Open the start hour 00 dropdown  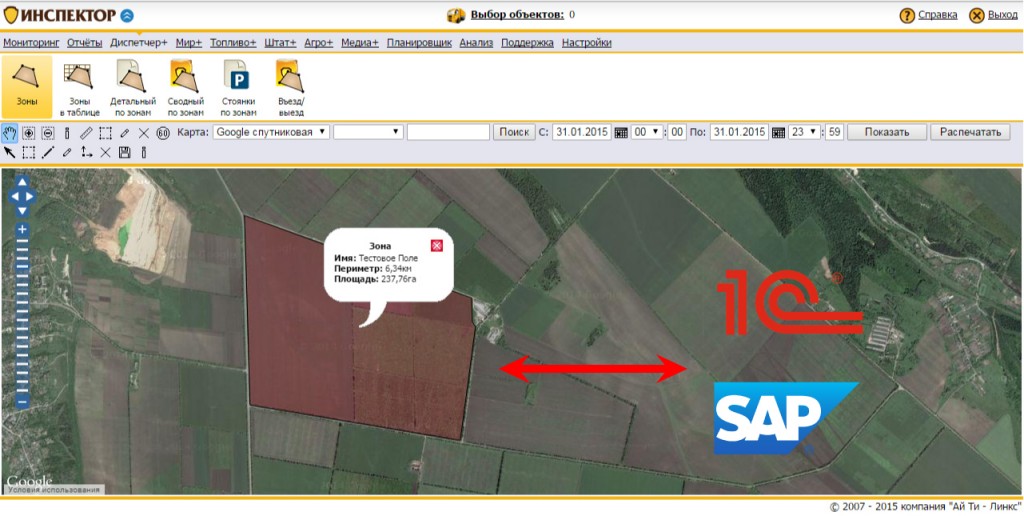pyautogui.click(x=647, y=132)
